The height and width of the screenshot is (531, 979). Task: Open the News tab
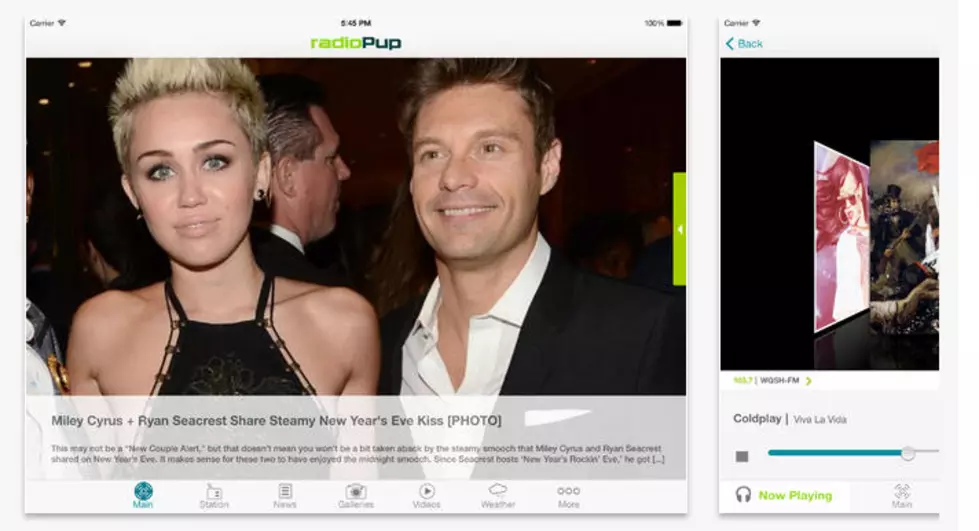[285, 495]
